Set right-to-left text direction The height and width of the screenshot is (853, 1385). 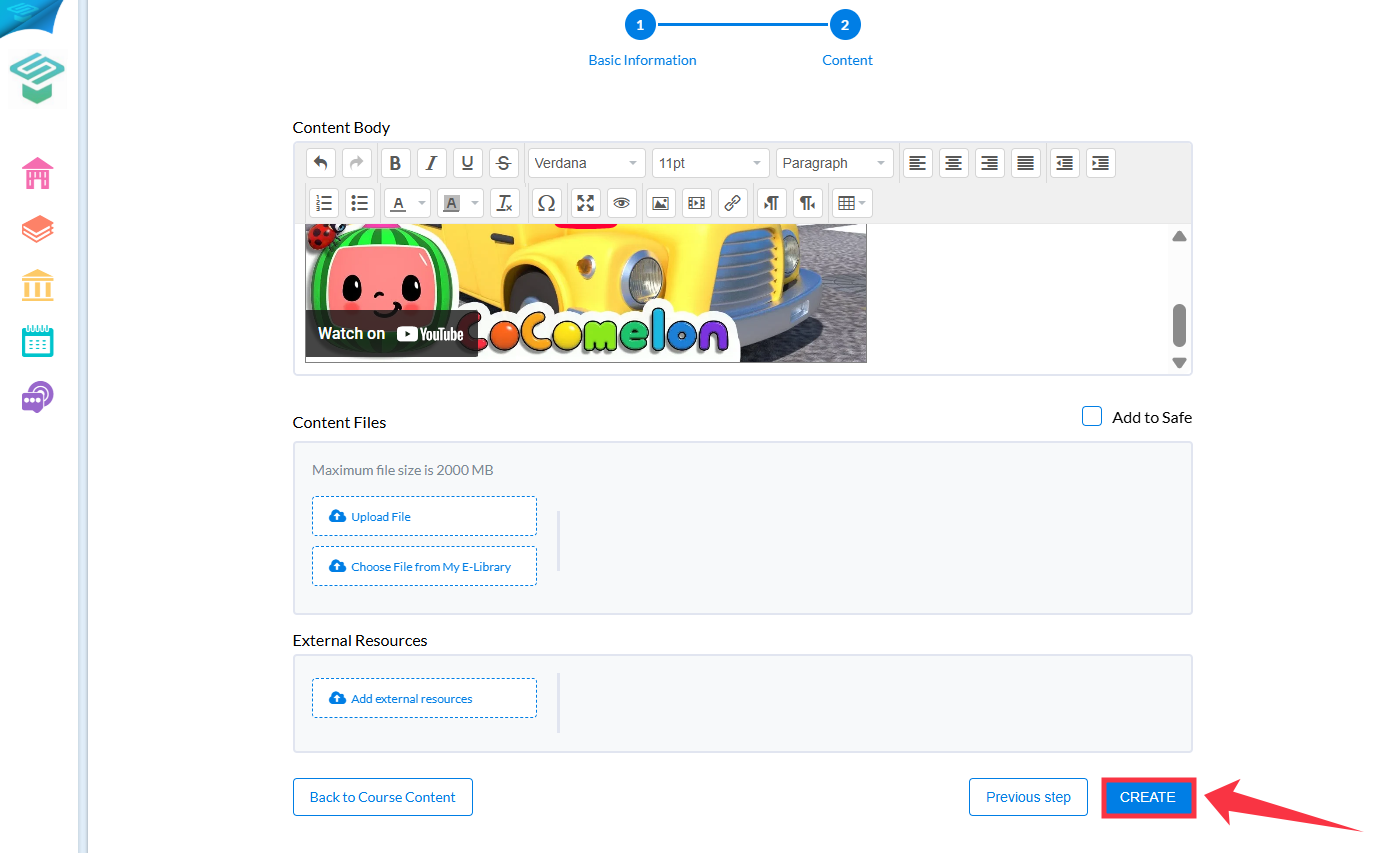(808, 203)
